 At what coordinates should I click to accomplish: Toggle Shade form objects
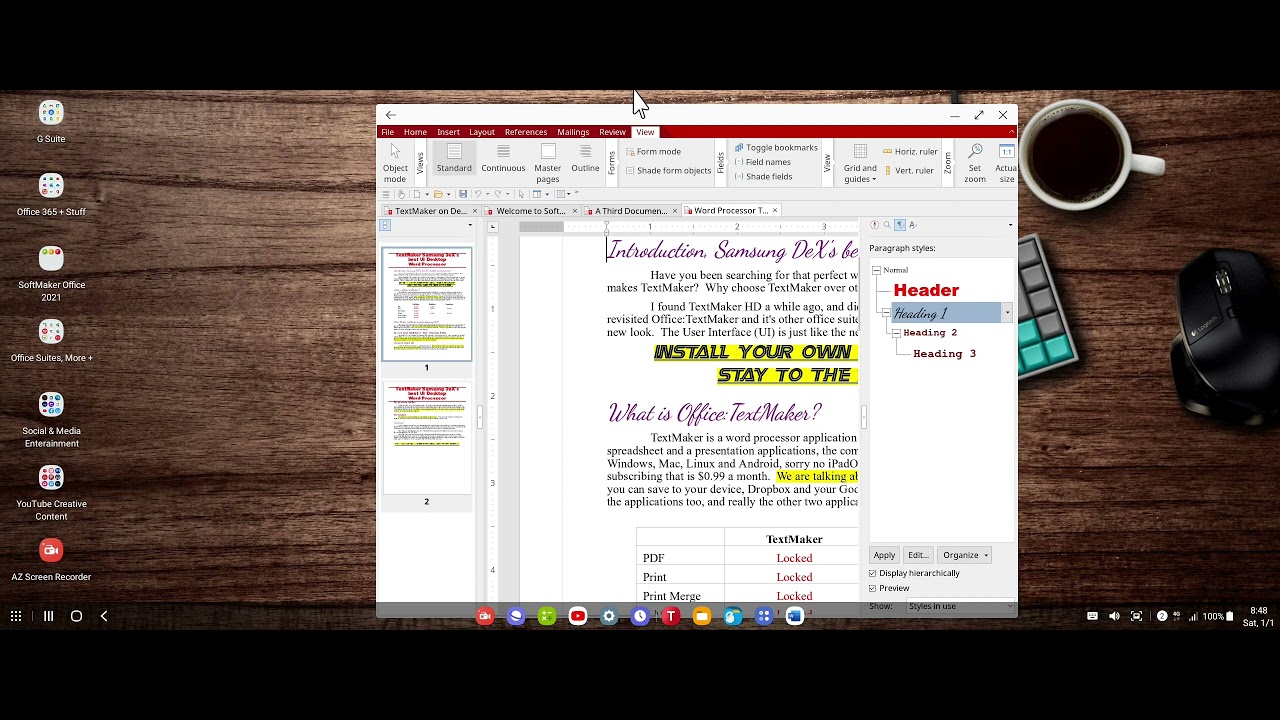(x=669, y=171)
